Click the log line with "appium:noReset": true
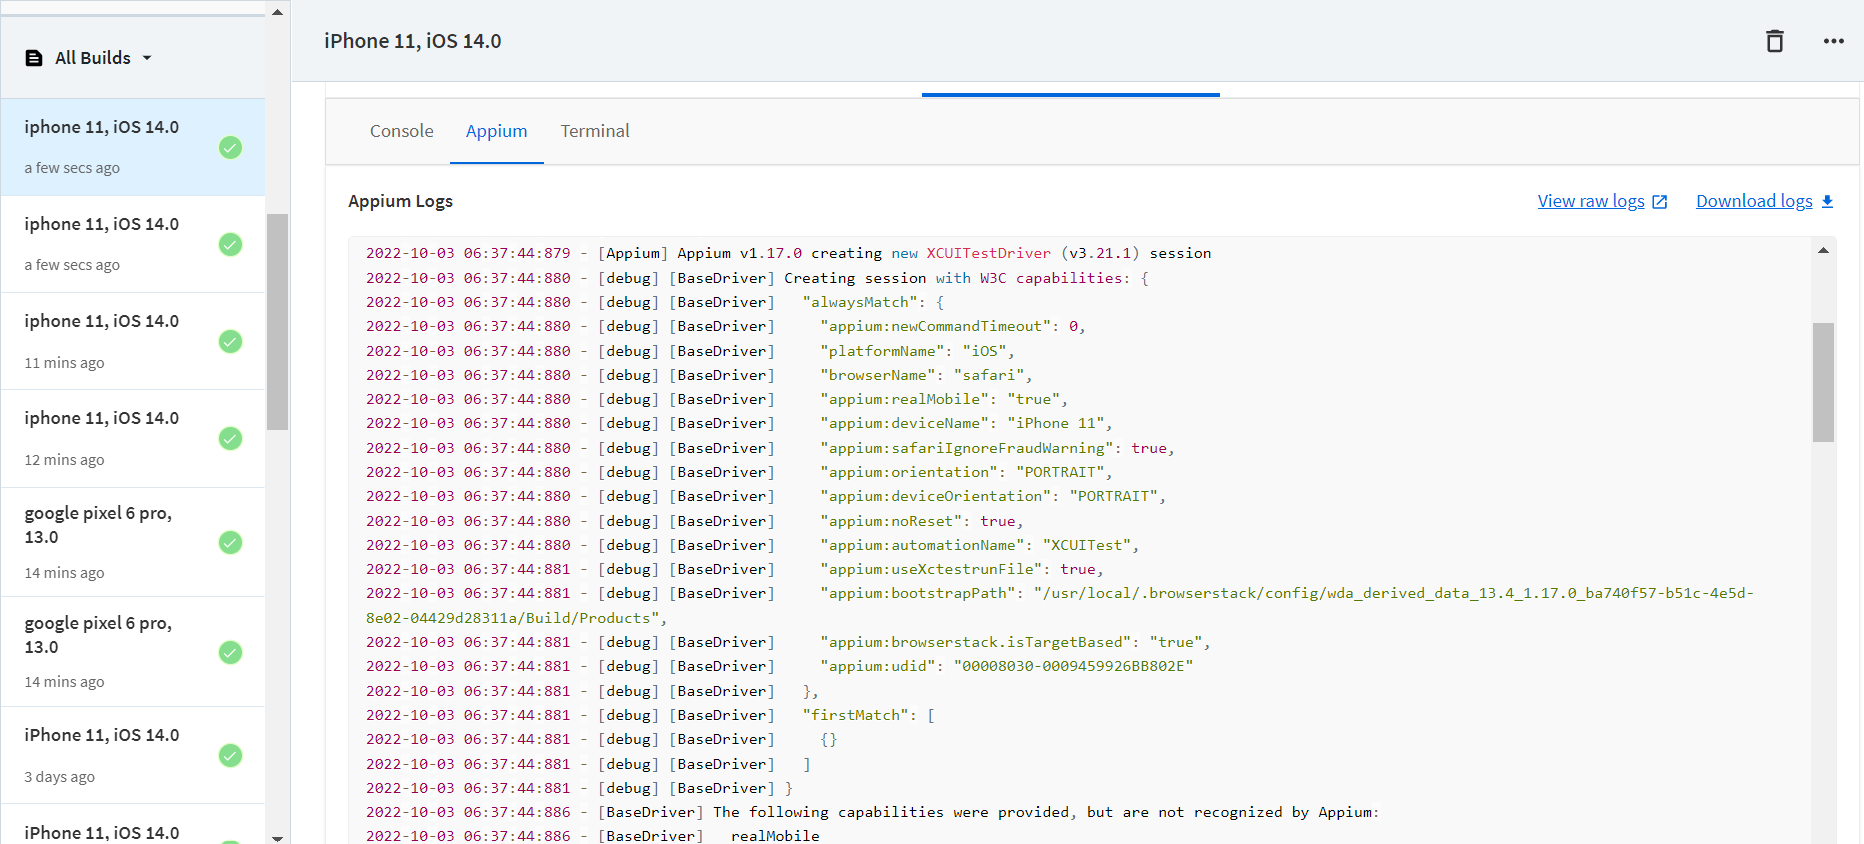The width and height of the screenshot is (1864, 844). 695,521
